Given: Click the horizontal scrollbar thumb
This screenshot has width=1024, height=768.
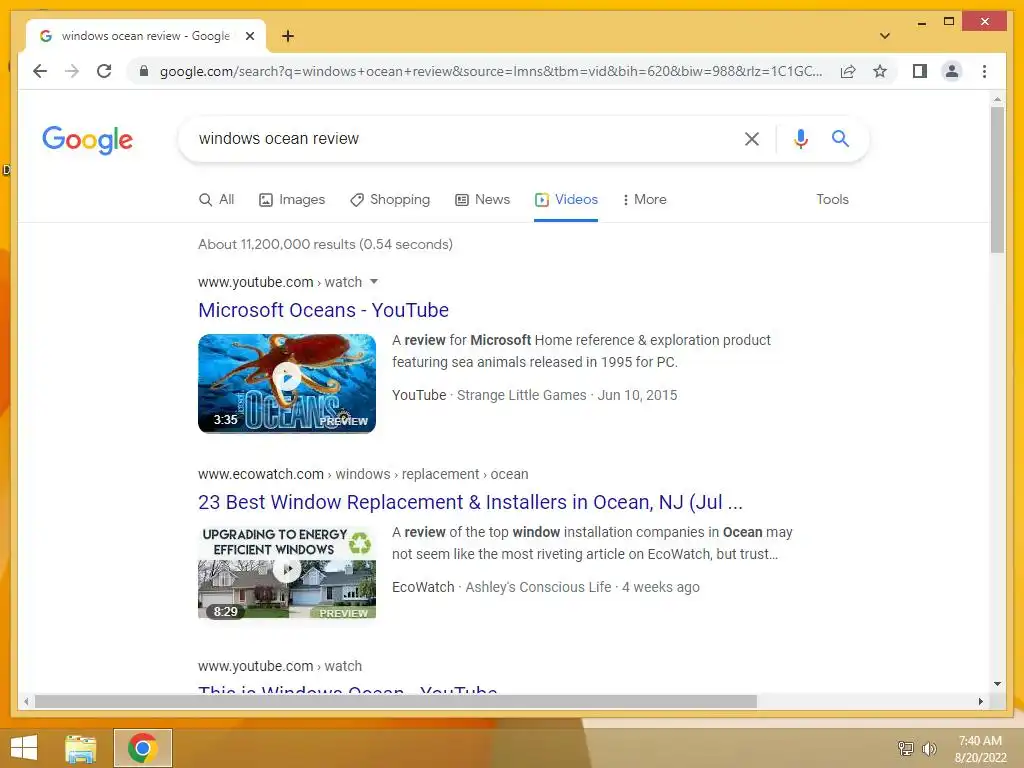Looking at the screenshot, I should (396, 701).
